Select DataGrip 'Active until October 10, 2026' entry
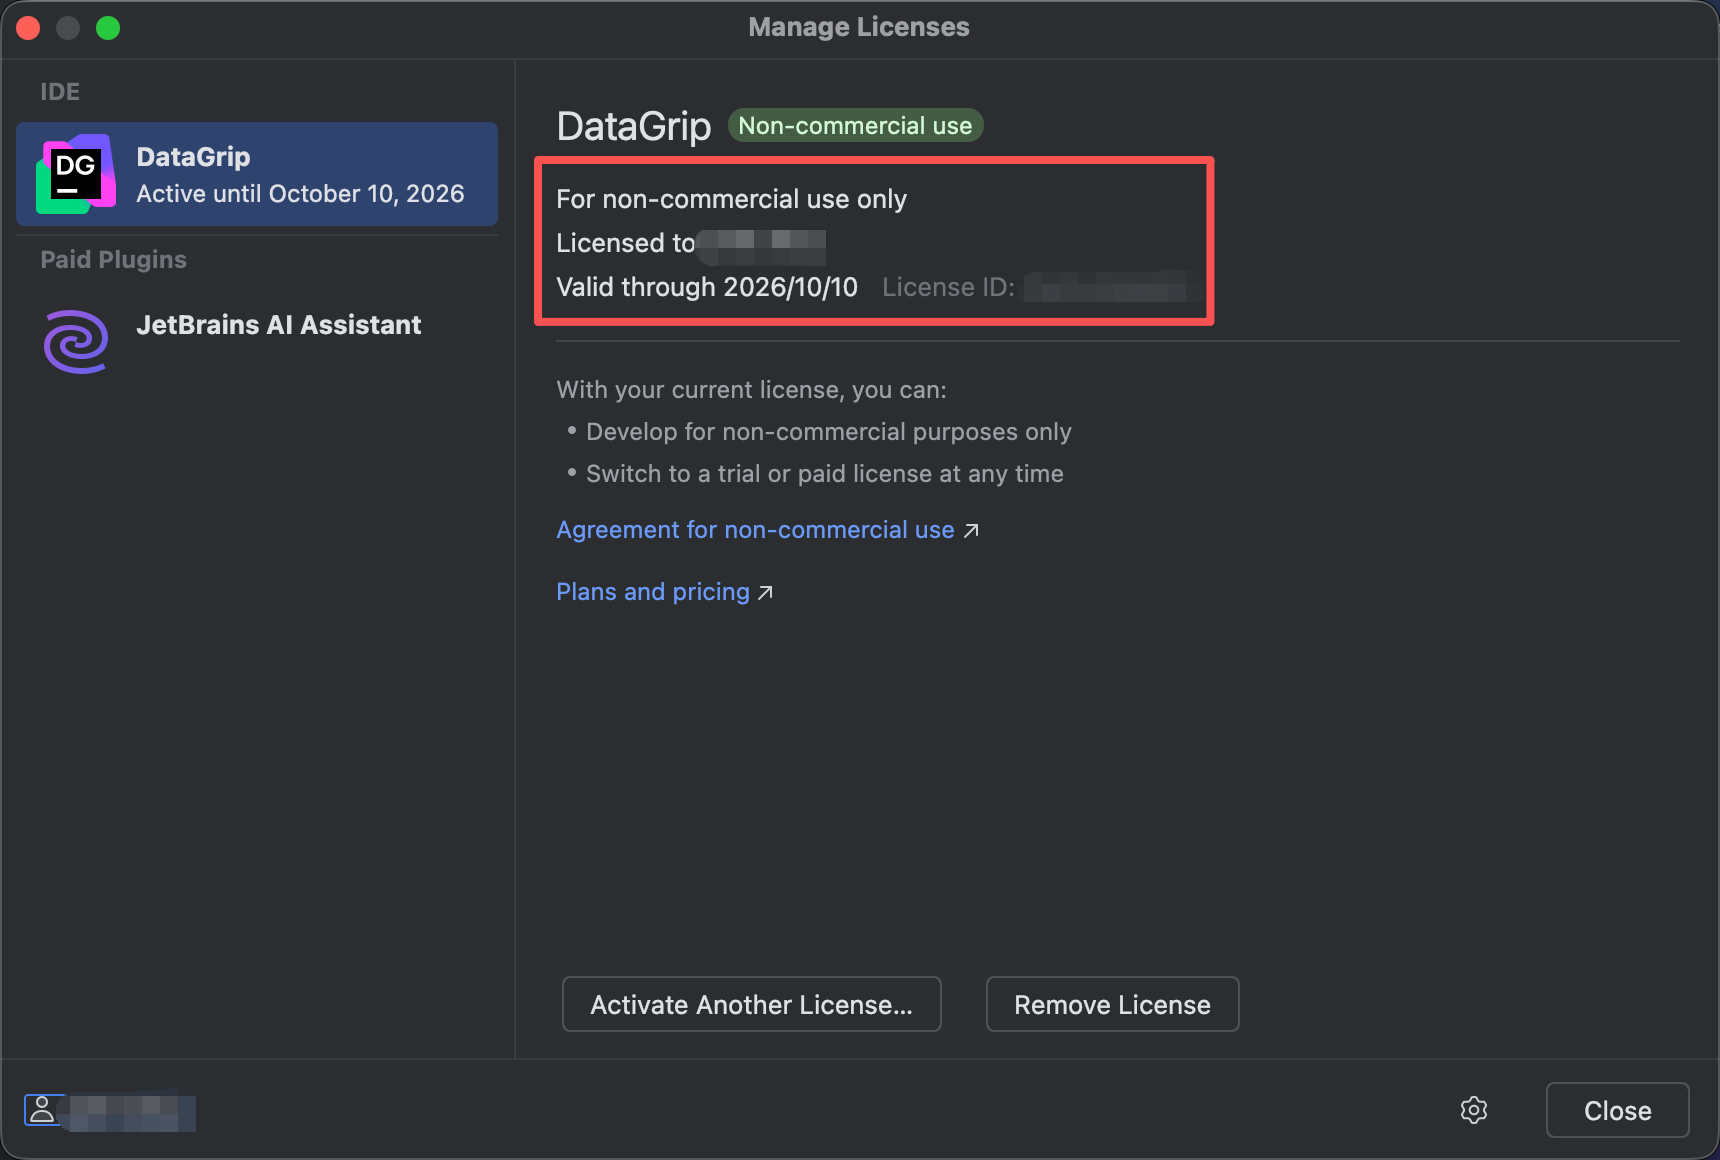Viewport: 1720px width, 1160px height. click(300, 193)
